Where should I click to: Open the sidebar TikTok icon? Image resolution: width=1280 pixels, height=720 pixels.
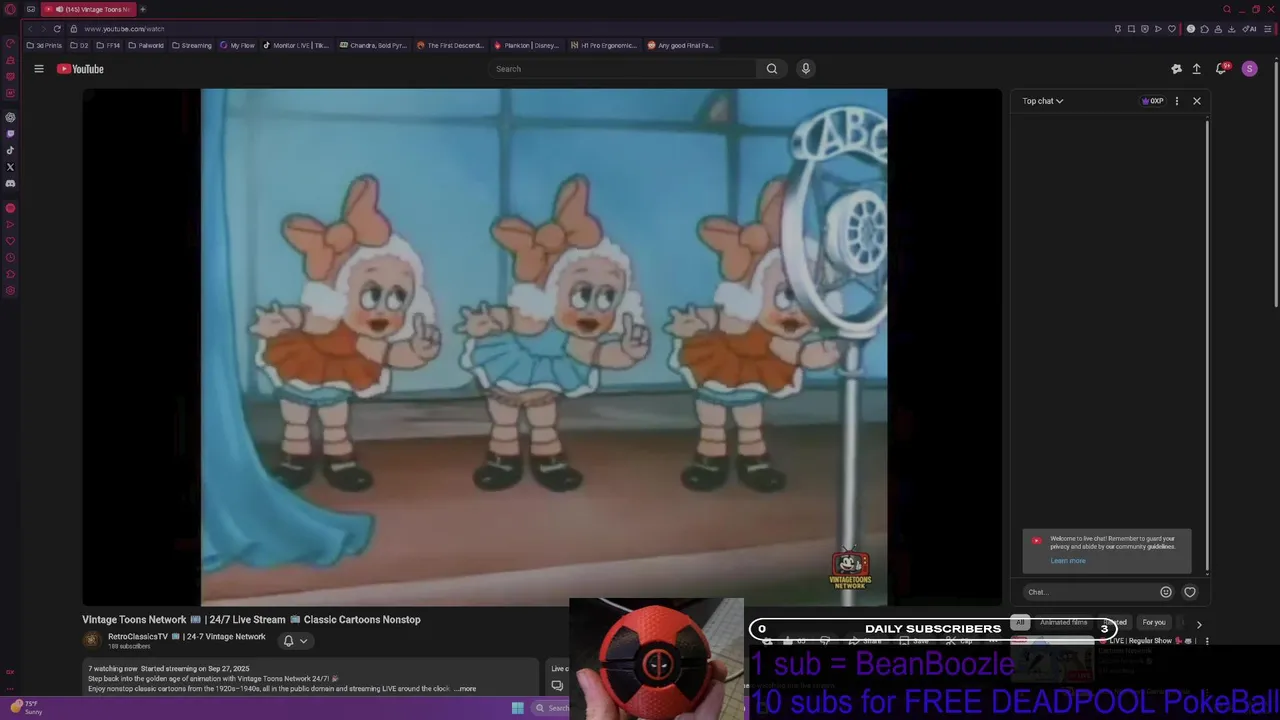pos(10,150)
